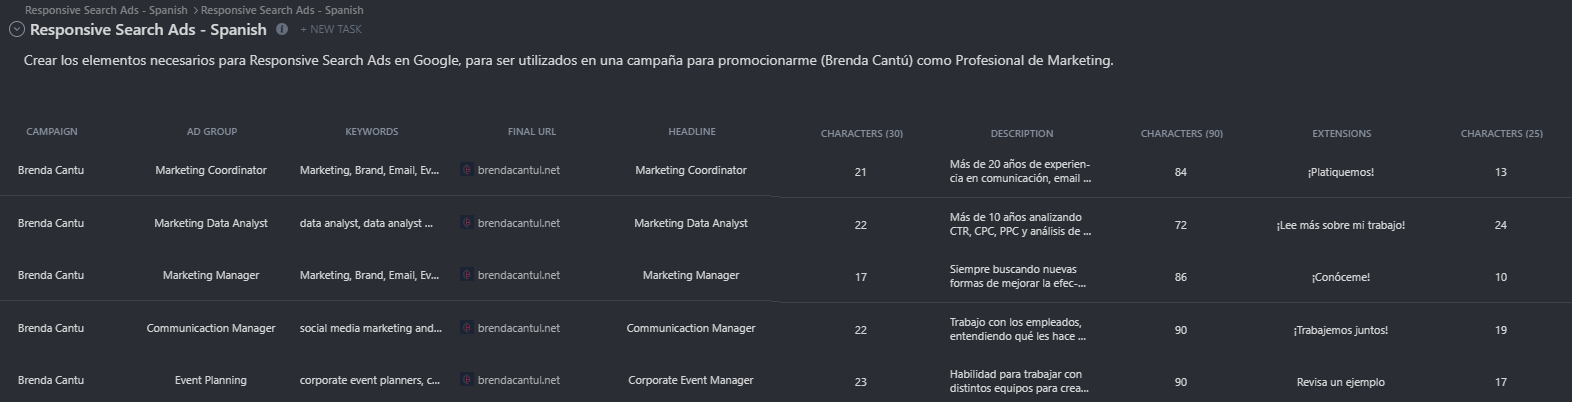Open list info icon beside title

(282, 29)
